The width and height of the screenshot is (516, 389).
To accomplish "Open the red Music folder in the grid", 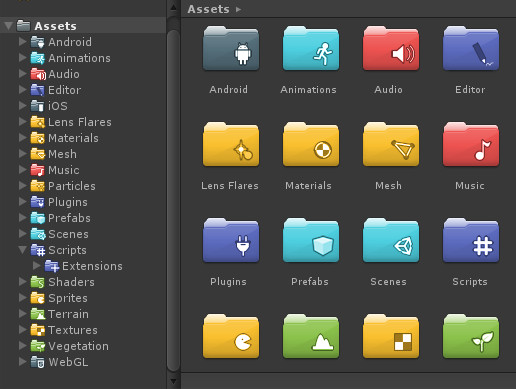I will pyautogui.click(x=471, y=145).
